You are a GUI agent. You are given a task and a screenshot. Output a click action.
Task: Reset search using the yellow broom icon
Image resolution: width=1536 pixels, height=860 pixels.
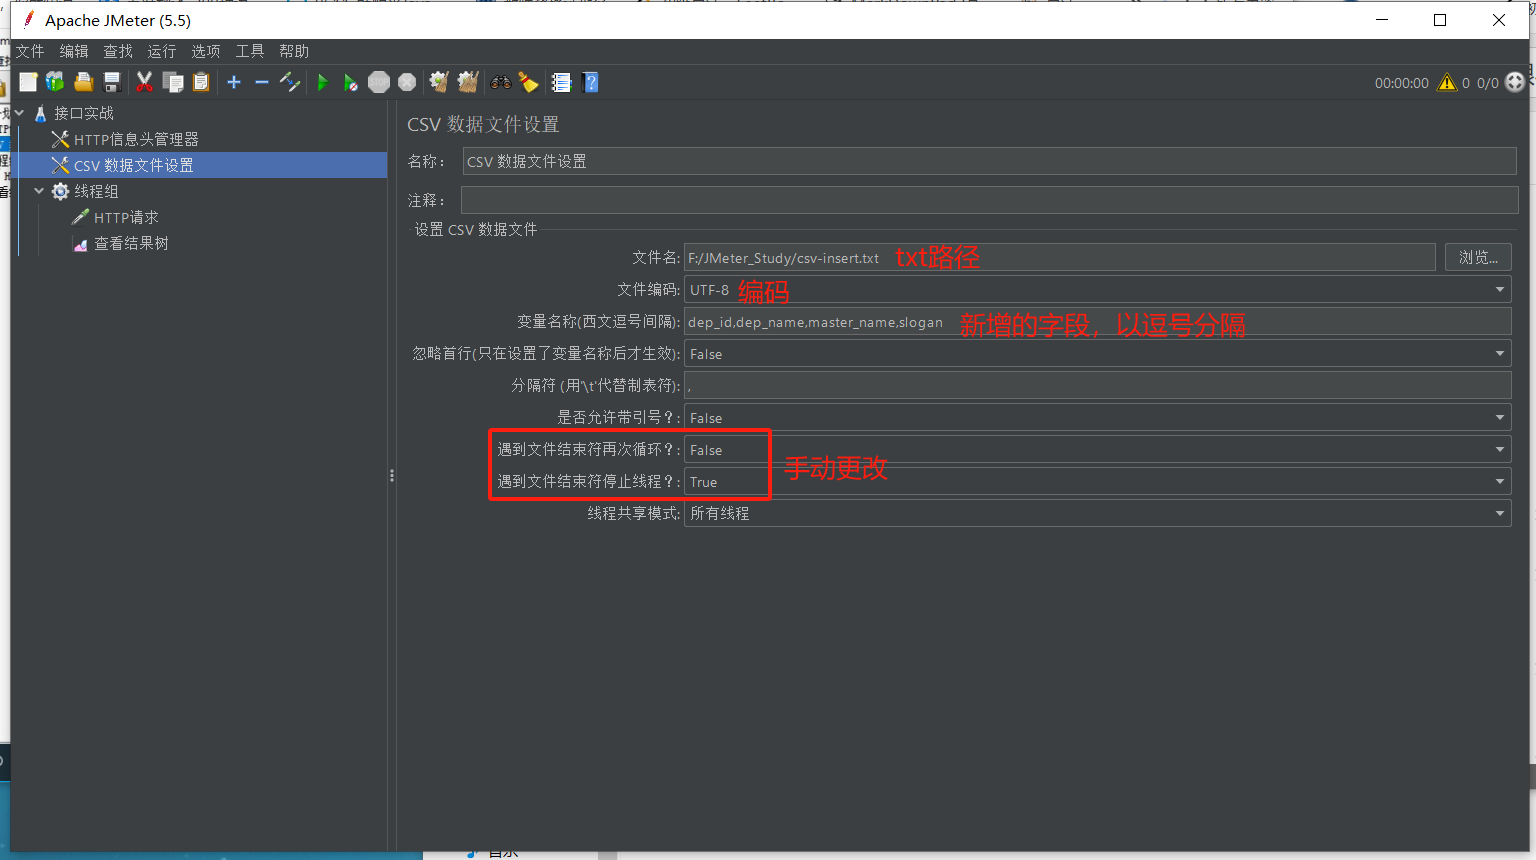529,82
